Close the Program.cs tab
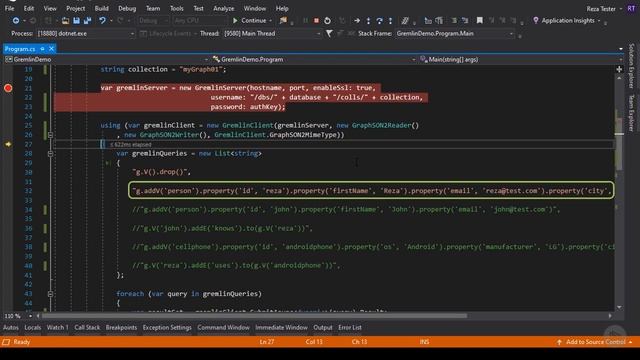The width and height of the screenshot is (640, 360). point(51,49)
